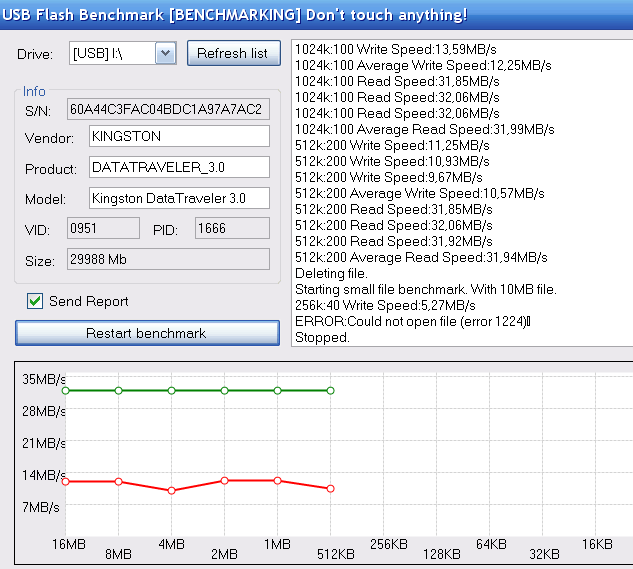Toggle the Send Report checkbox
Screen dimensions: 633x569
coord(35,301)
